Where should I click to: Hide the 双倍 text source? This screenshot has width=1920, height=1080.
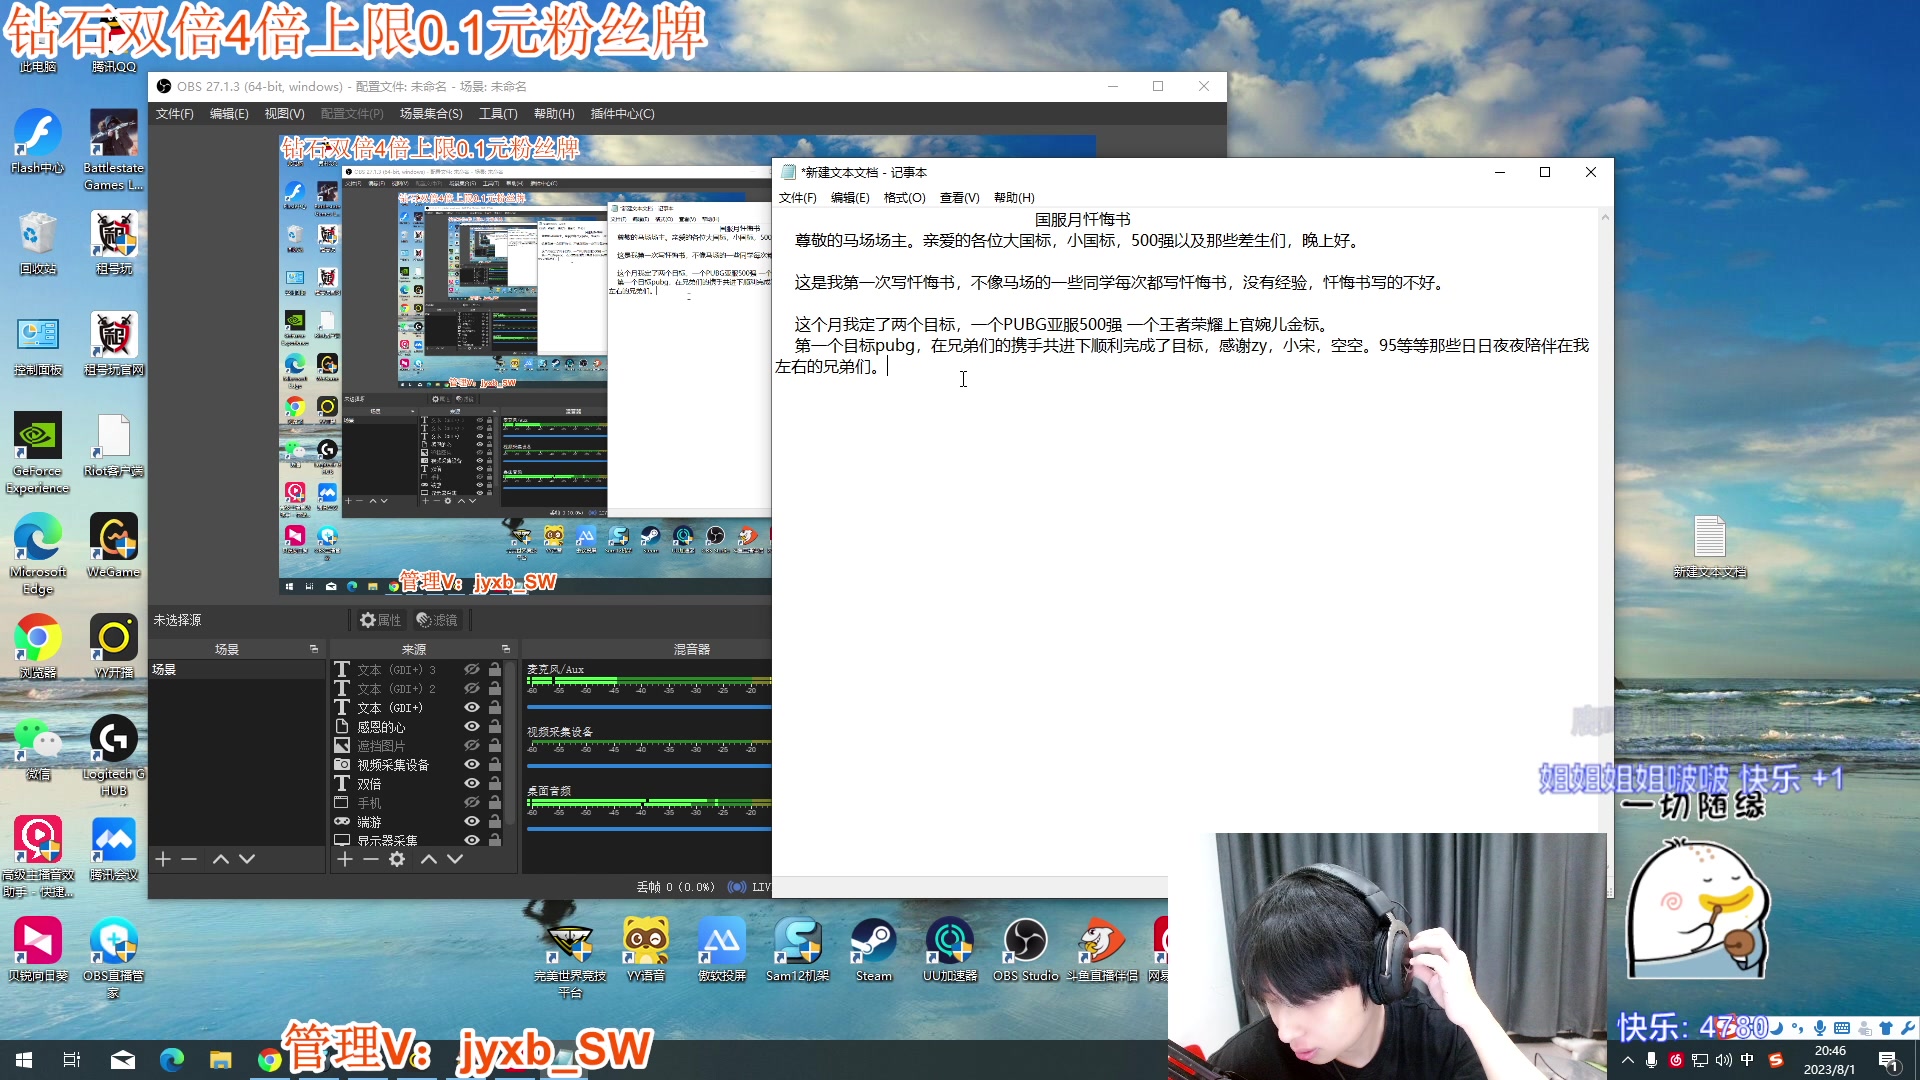pos(472,783)
